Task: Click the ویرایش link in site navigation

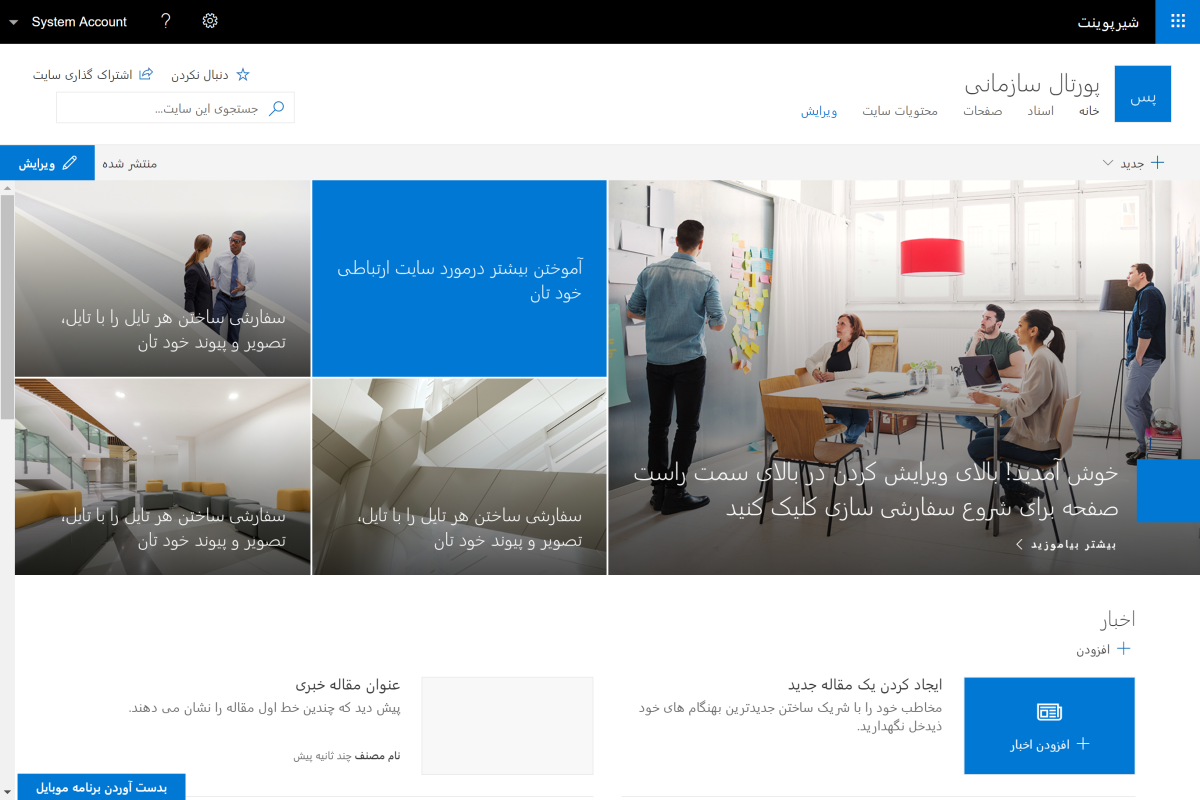Action: 818,111
